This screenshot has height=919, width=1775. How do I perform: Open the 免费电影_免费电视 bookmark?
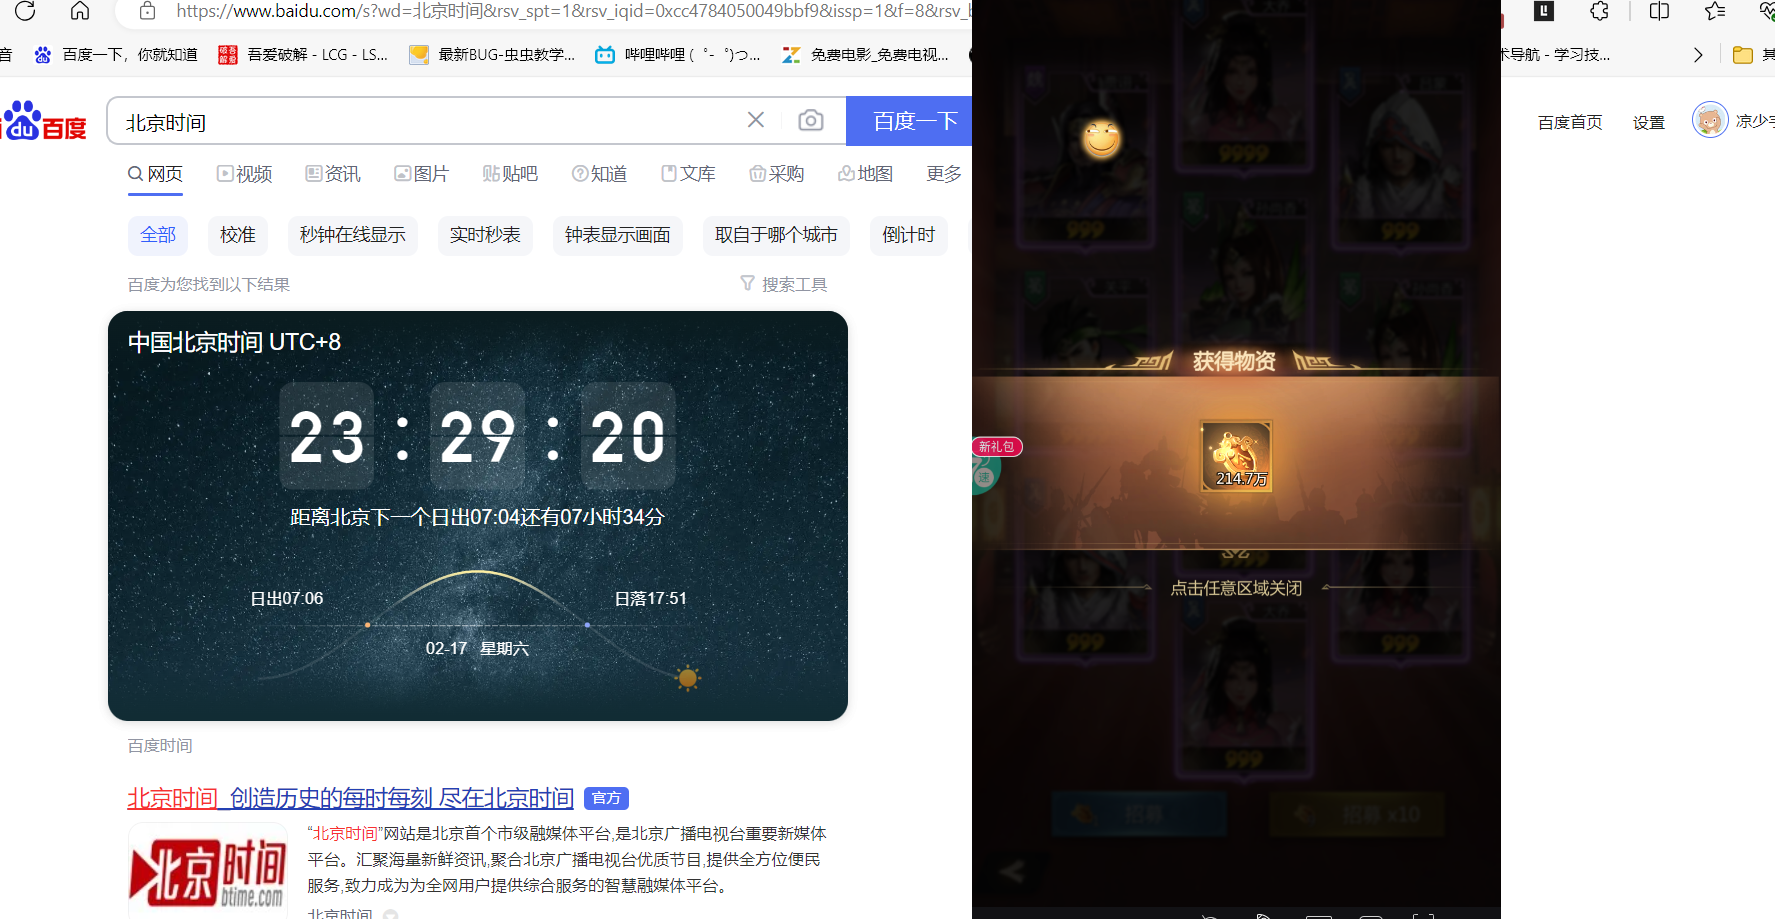coord(866,54)
